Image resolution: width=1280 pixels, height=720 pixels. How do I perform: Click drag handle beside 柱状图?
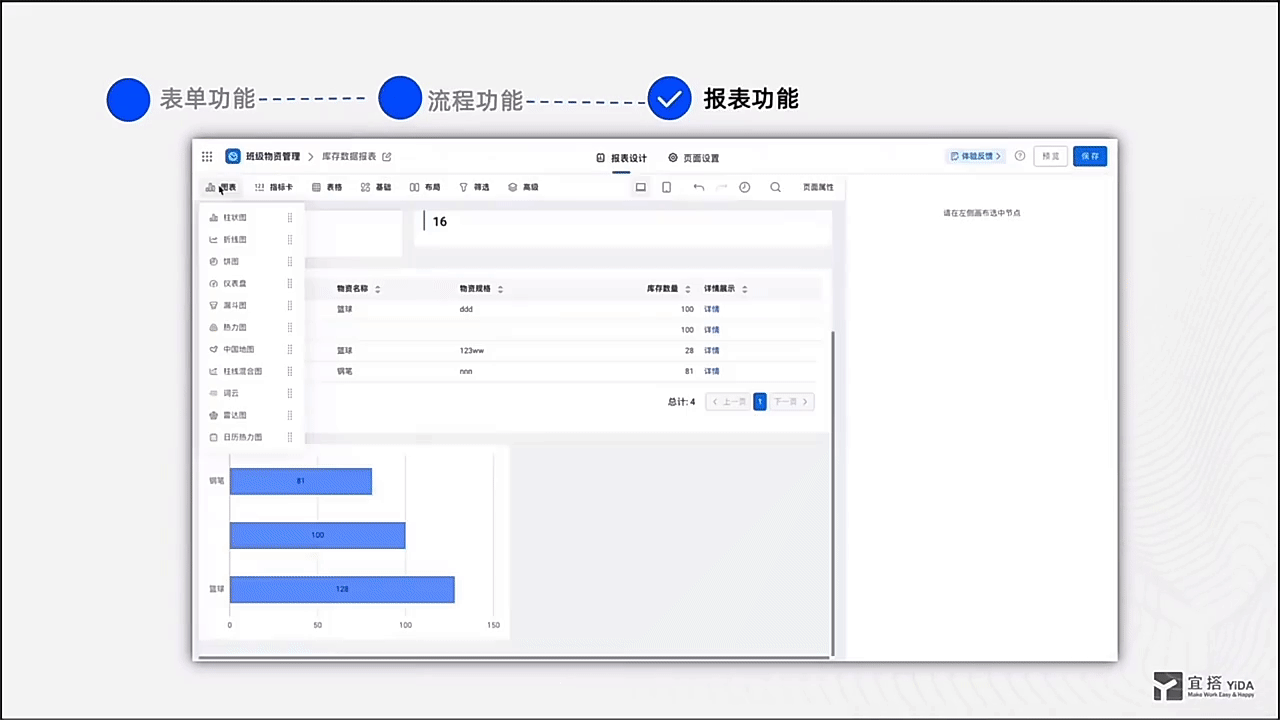pyautogui.click(x=290, y=218)
